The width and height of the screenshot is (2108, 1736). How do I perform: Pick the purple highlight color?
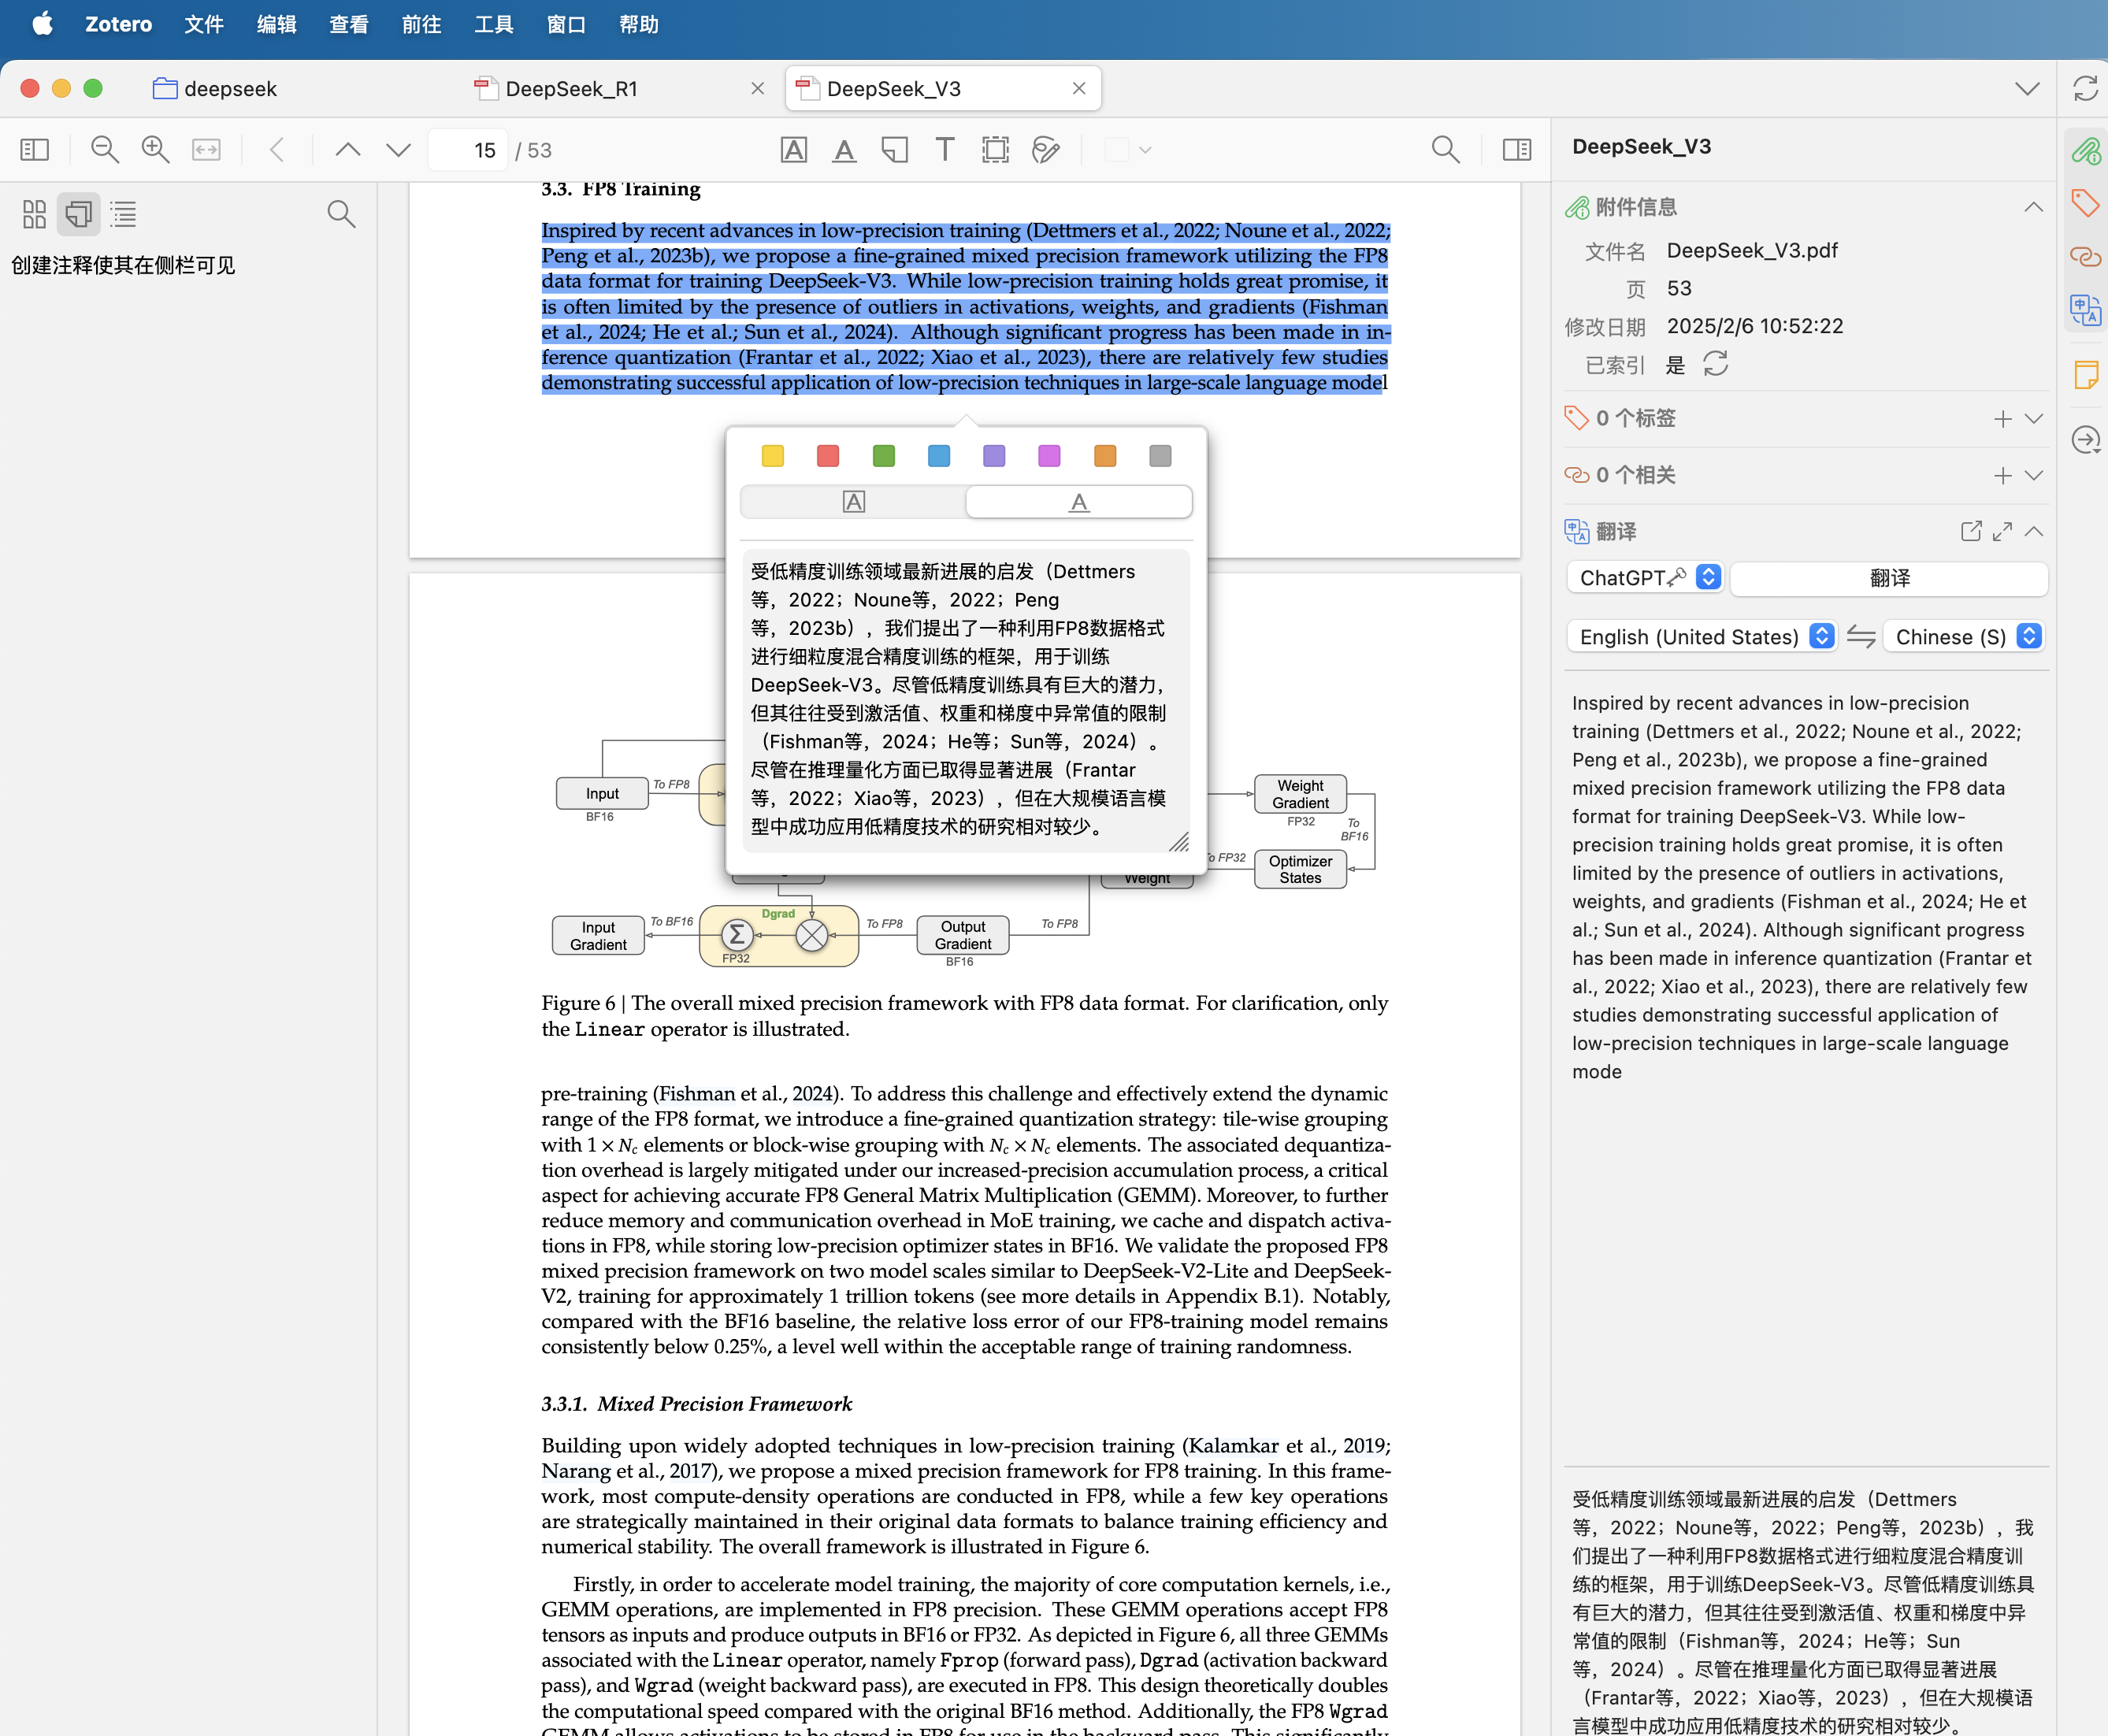994,456
